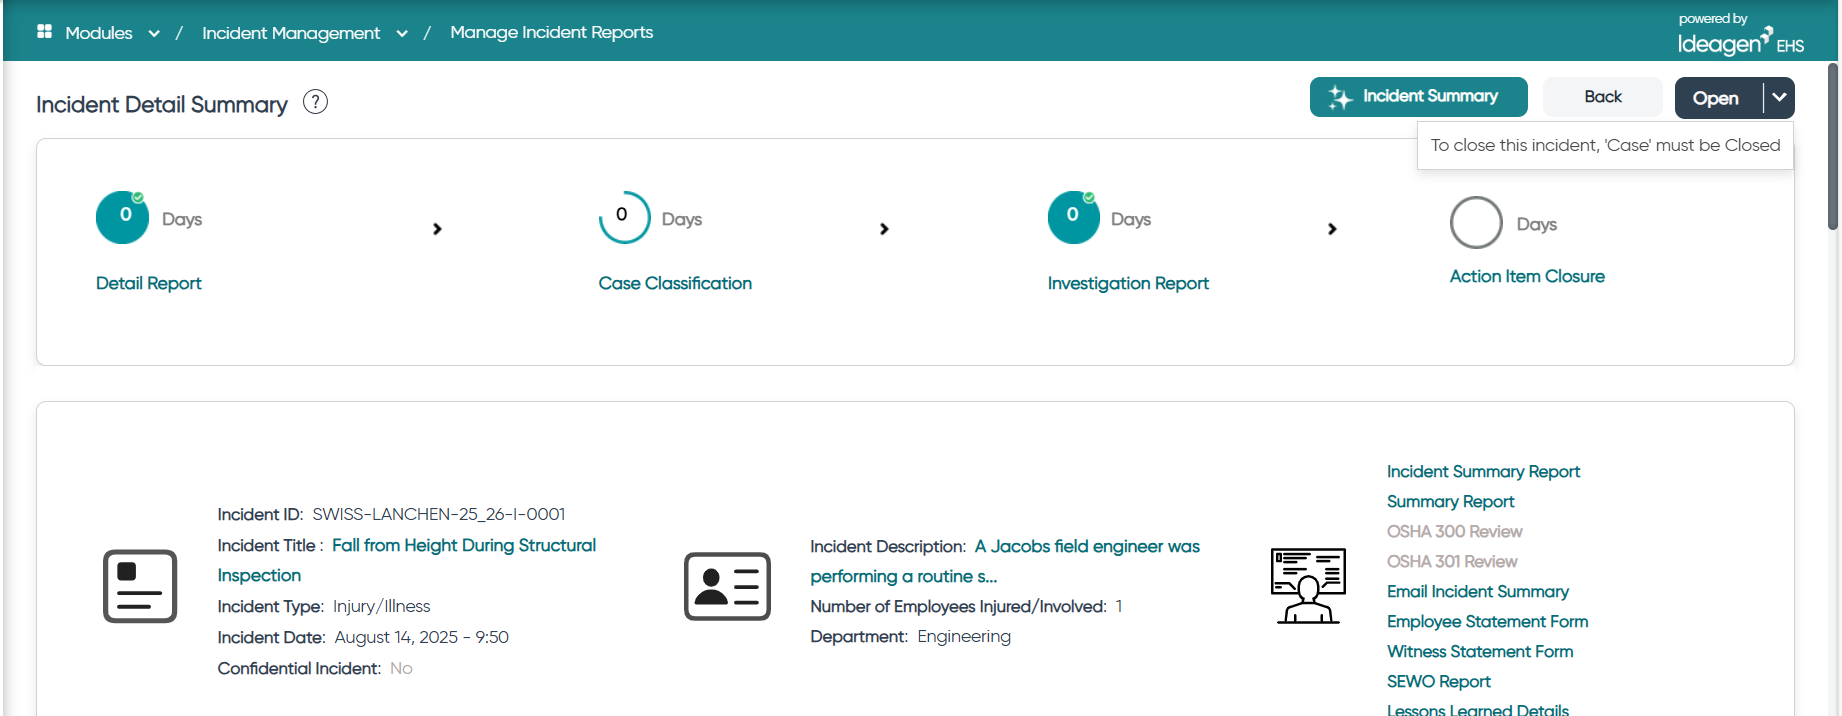
Task: Click the Action Item Closure empty circle
Action: point(1476,222)
